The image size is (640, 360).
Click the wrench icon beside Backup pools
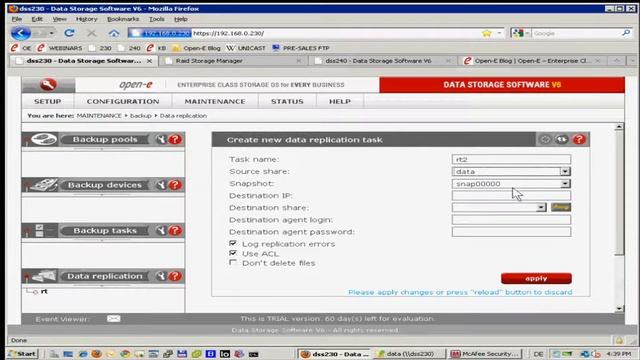(x=161, y=140)
